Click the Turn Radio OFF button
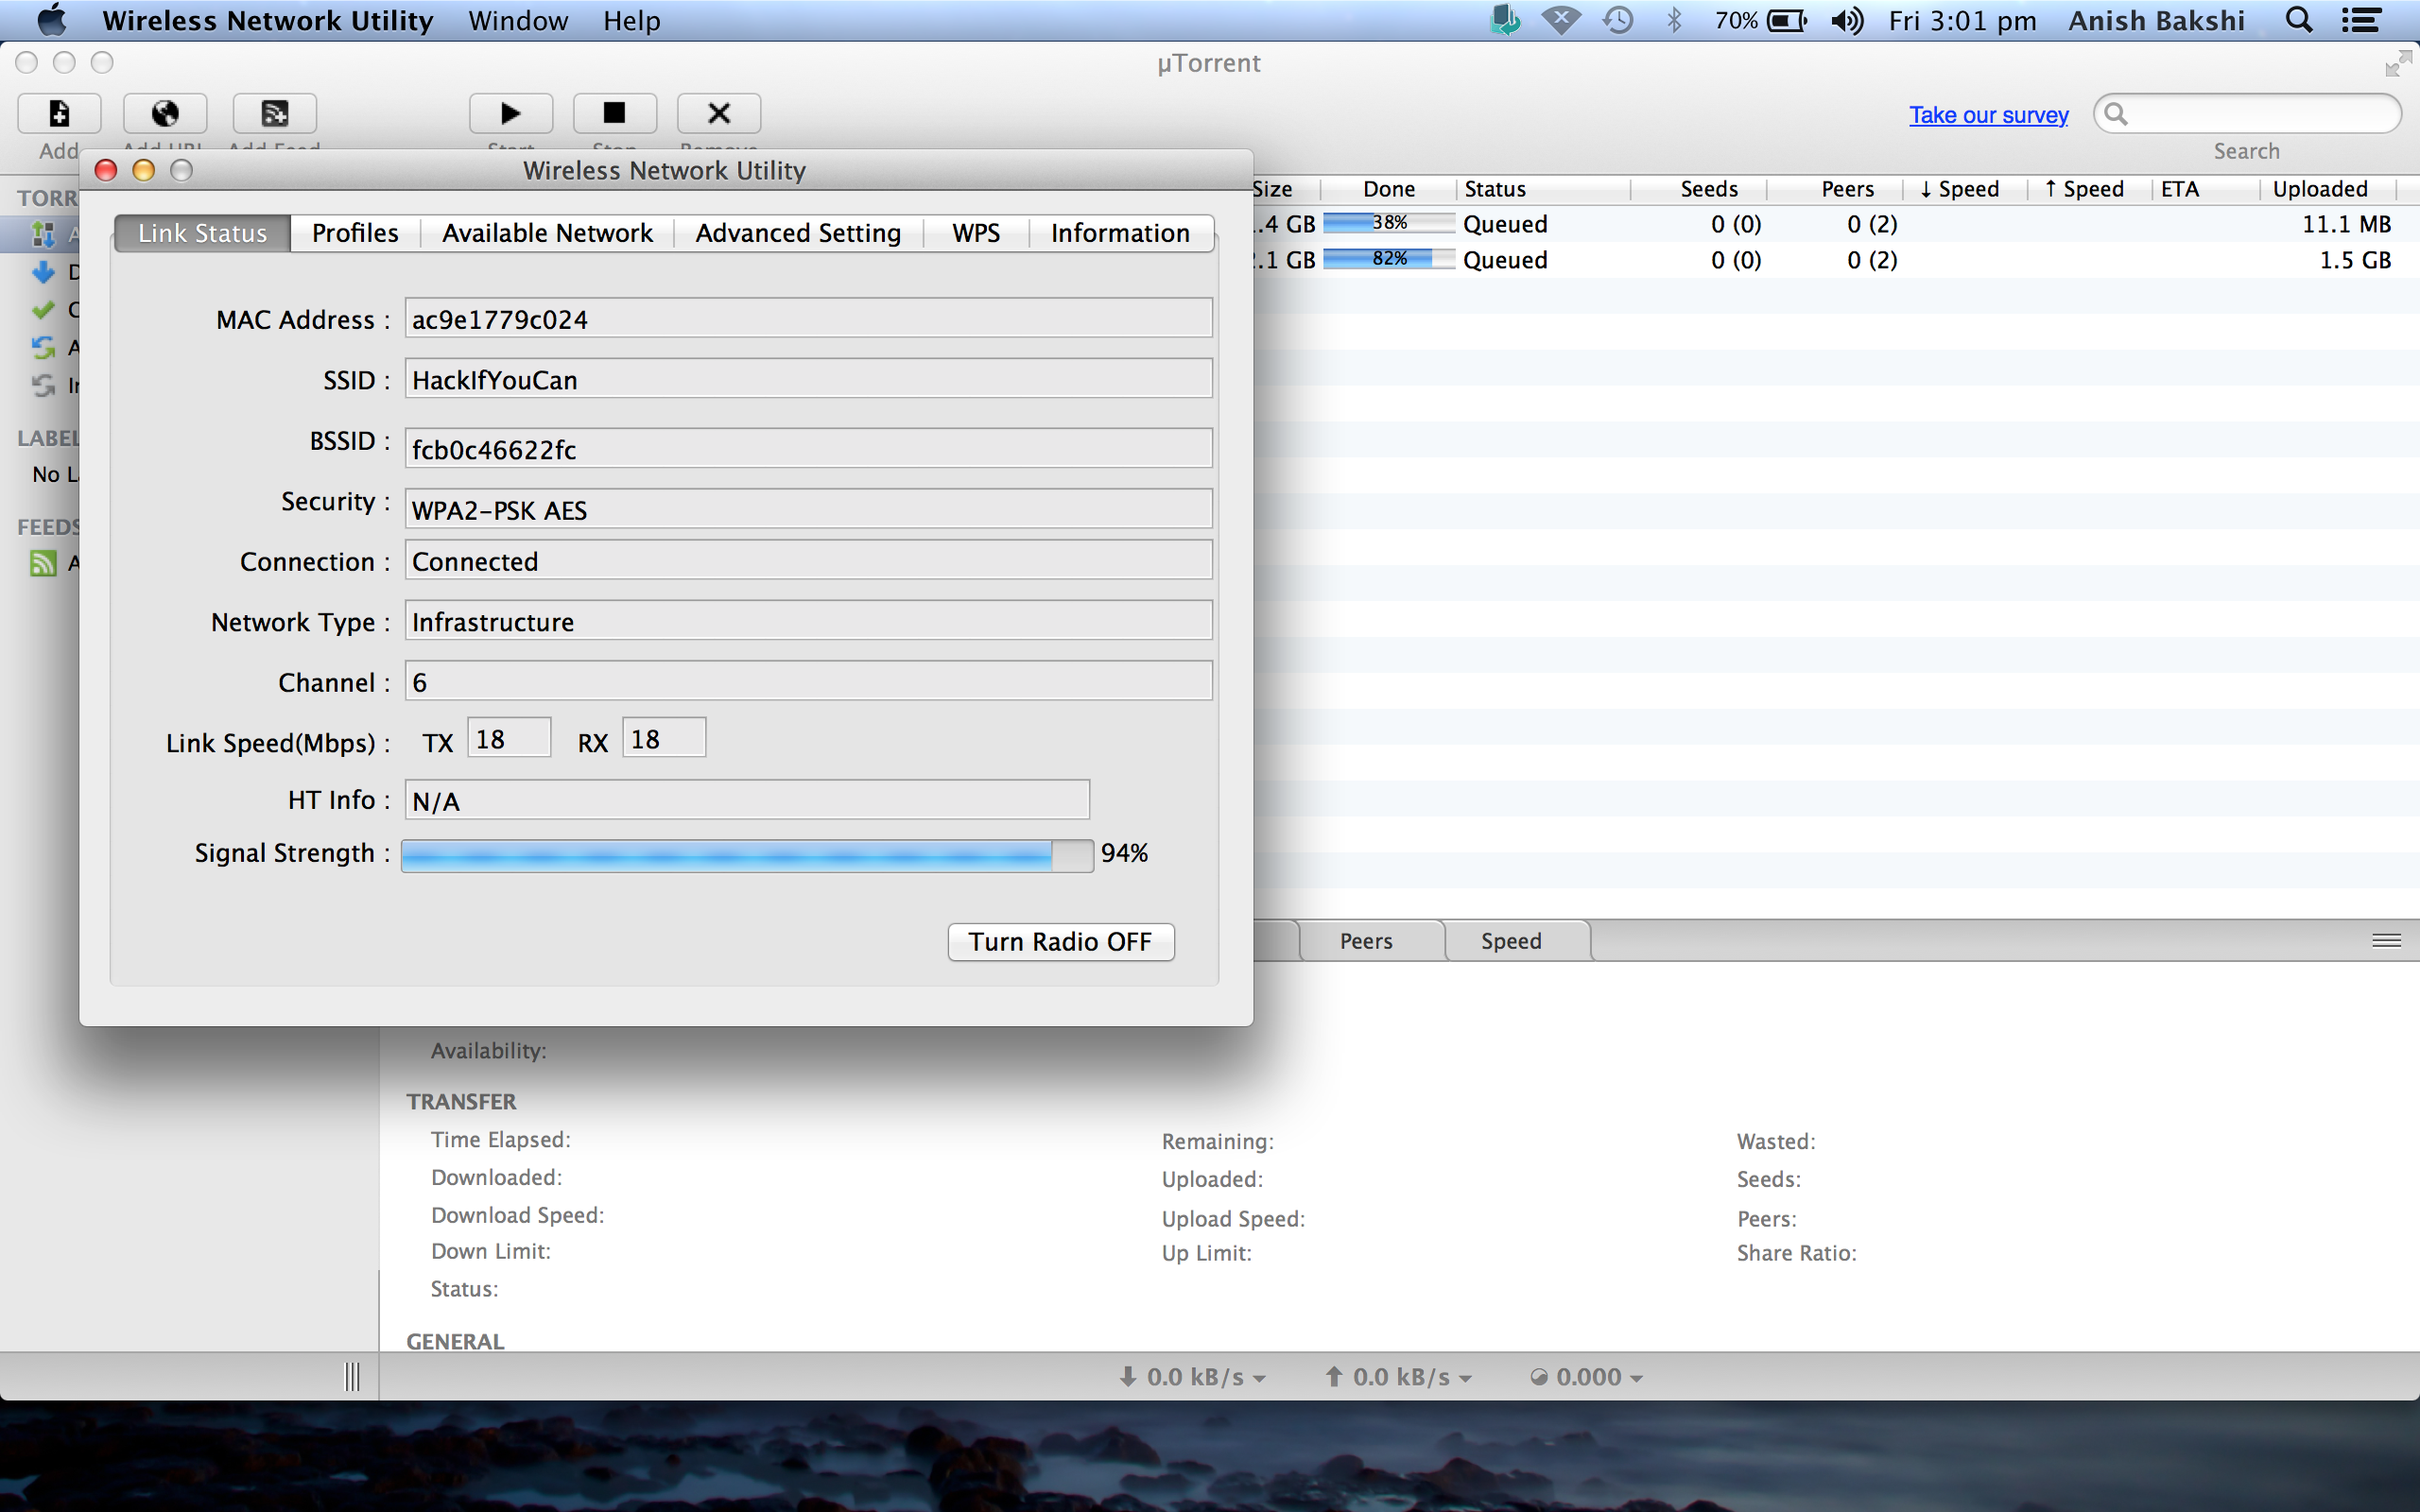The image size is (2420, 1512). (1061, 942)
